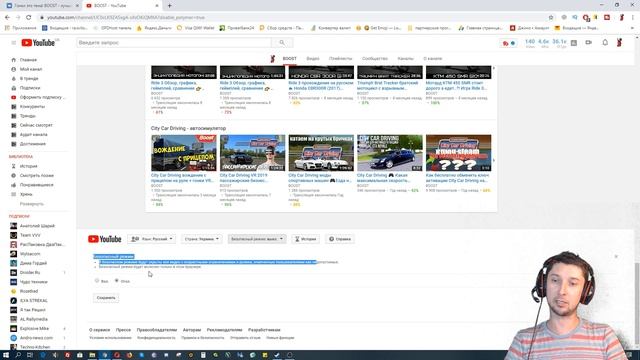Open the account avatar menu

(619, 42)
